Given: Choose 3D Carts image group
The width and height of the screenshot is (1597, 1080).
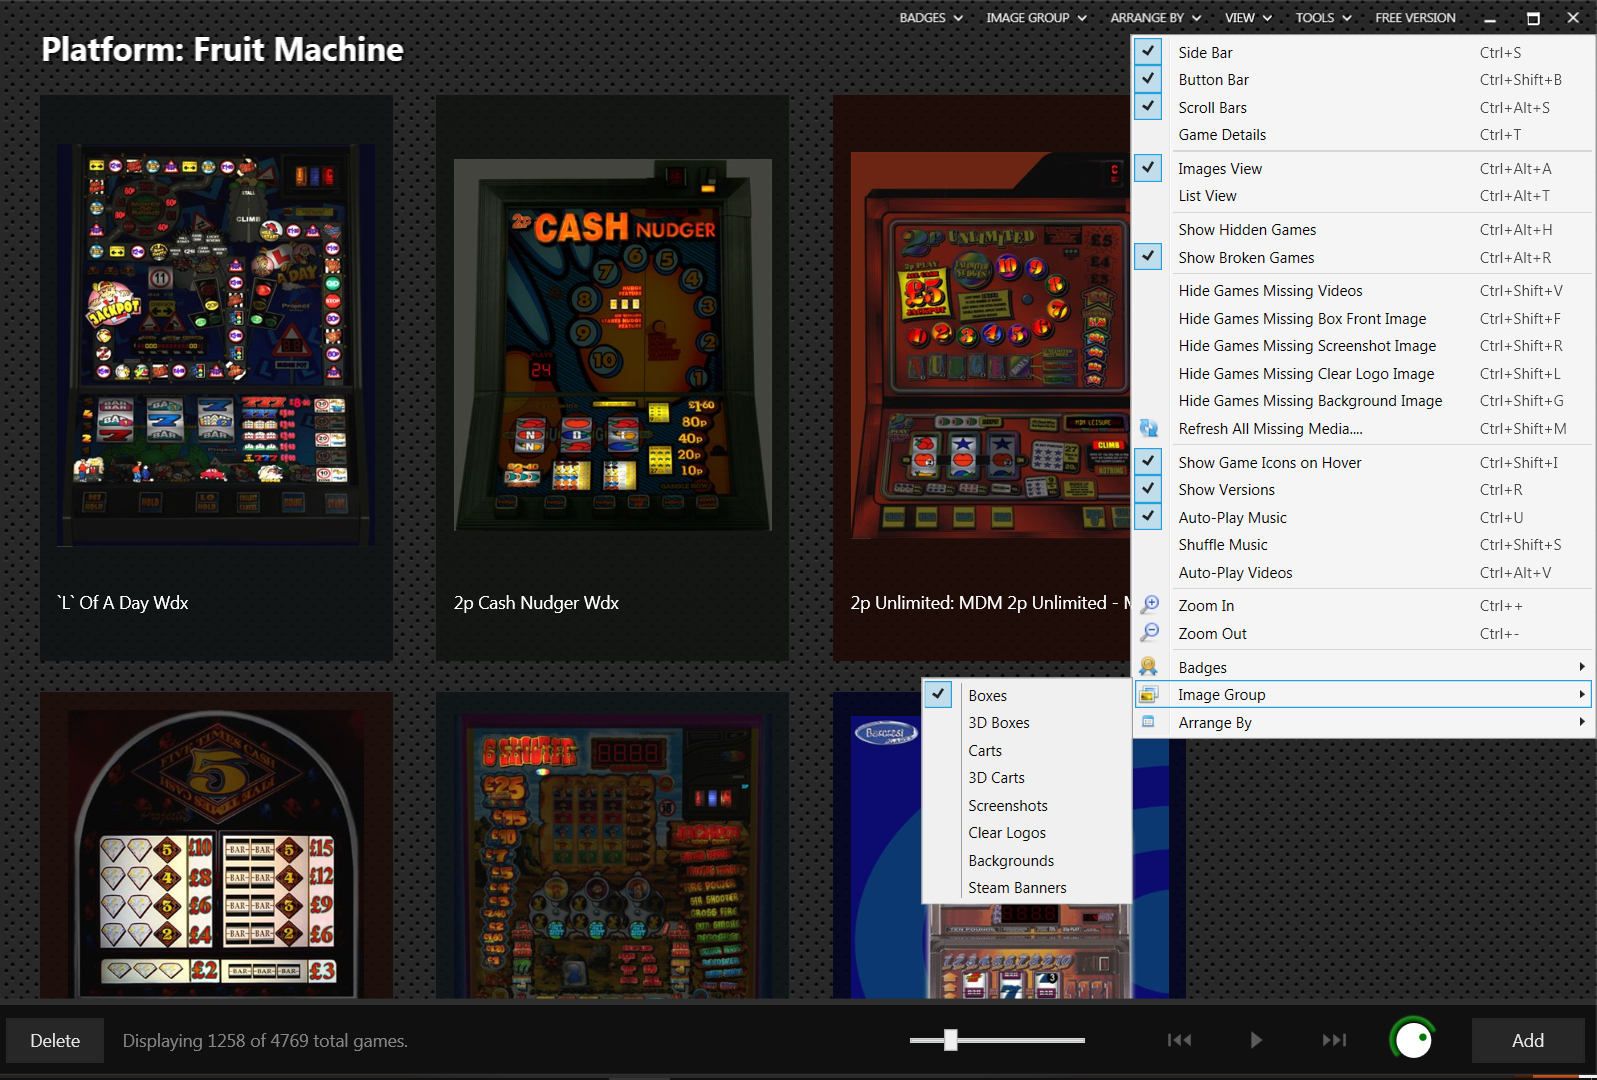Looking at the screenshot, I should pyautogui.click(x=1027, y=777).
